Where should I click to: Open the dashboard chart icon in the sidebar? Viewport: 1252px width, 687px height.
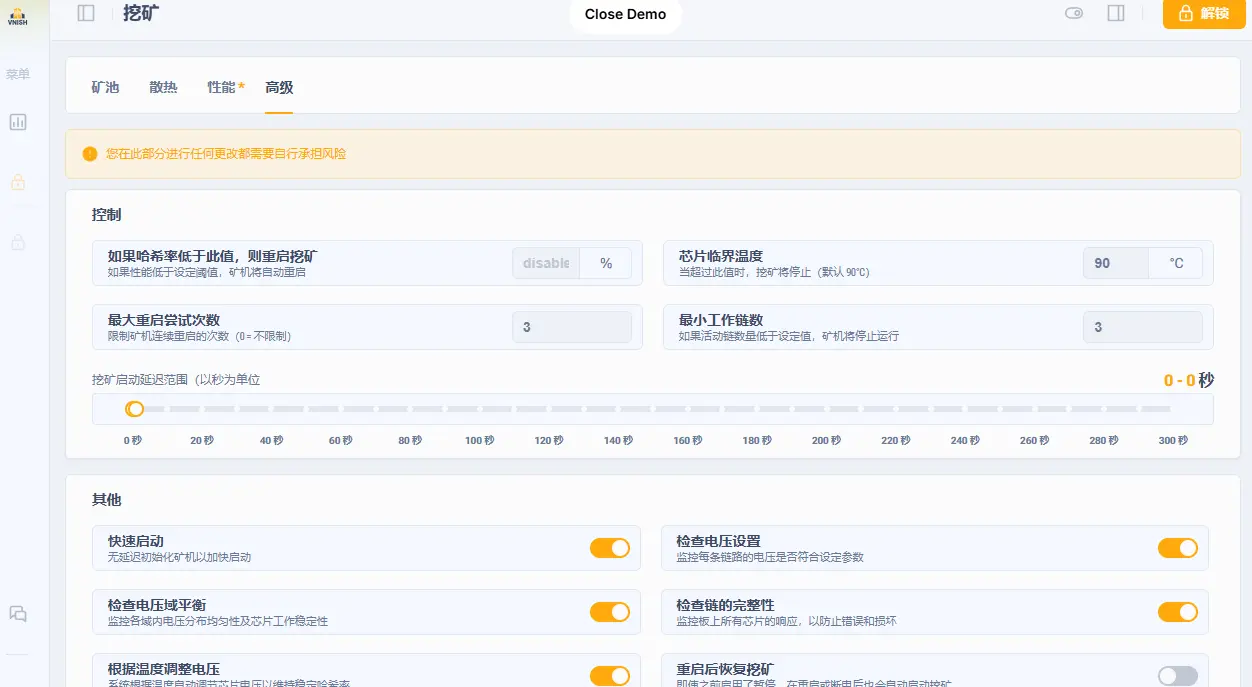coord(18,122)
